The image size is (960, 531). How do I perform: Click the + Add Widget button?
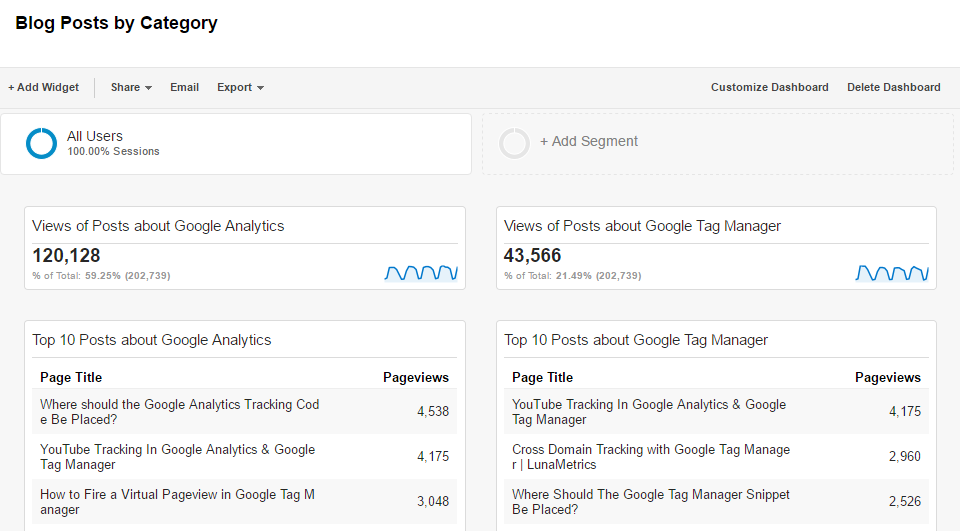43,87
